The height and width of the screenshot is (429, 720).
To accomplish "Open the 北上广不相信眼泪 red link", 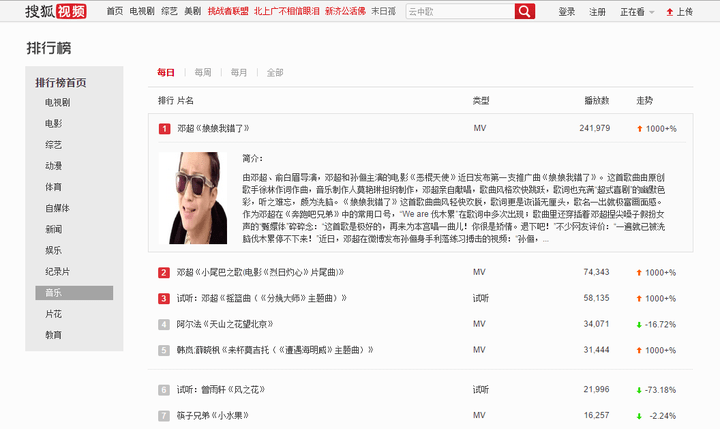I will click(287, 11).
